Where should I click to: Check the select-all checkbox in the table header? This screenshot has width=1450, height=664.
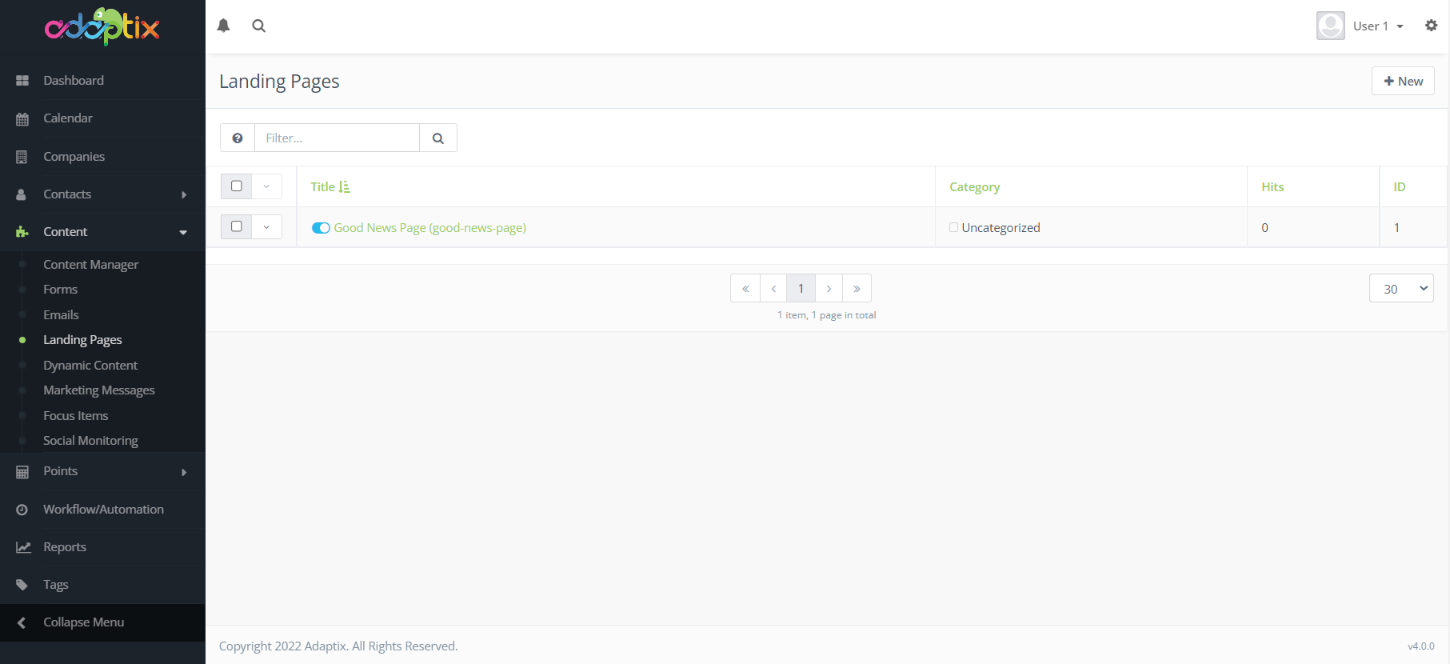(236, 186)
